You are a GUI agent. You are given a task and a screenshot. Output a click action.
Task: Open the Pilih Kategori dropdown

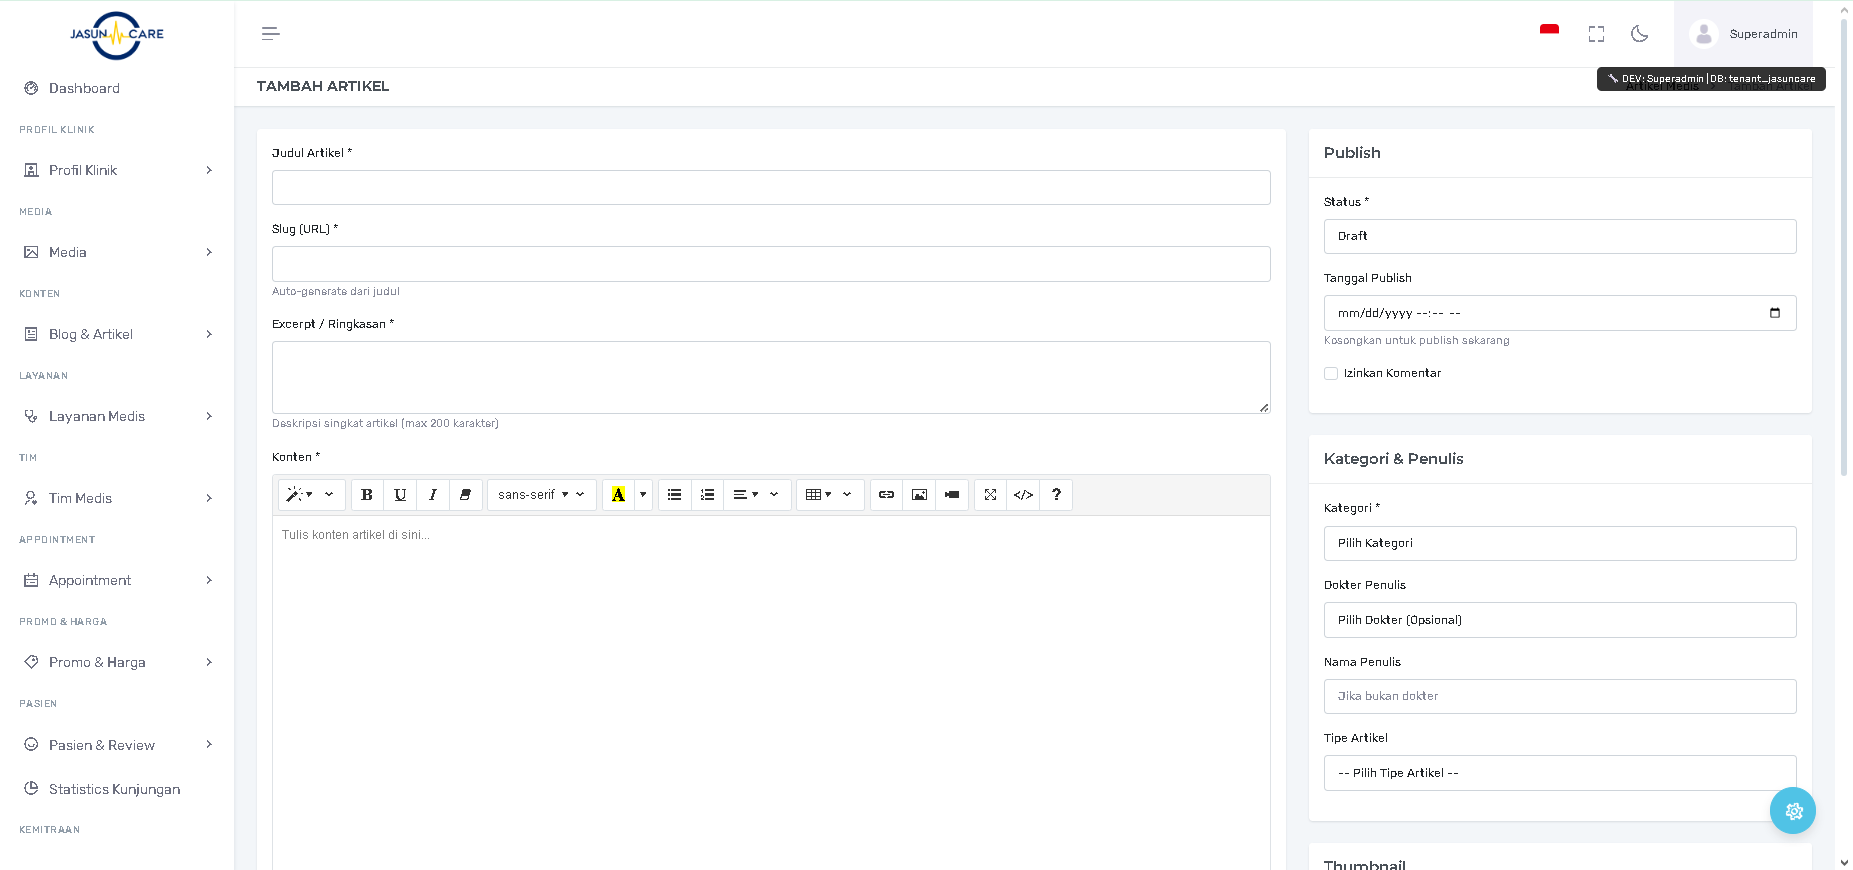pyautogui.click(x=1559, y=544)
